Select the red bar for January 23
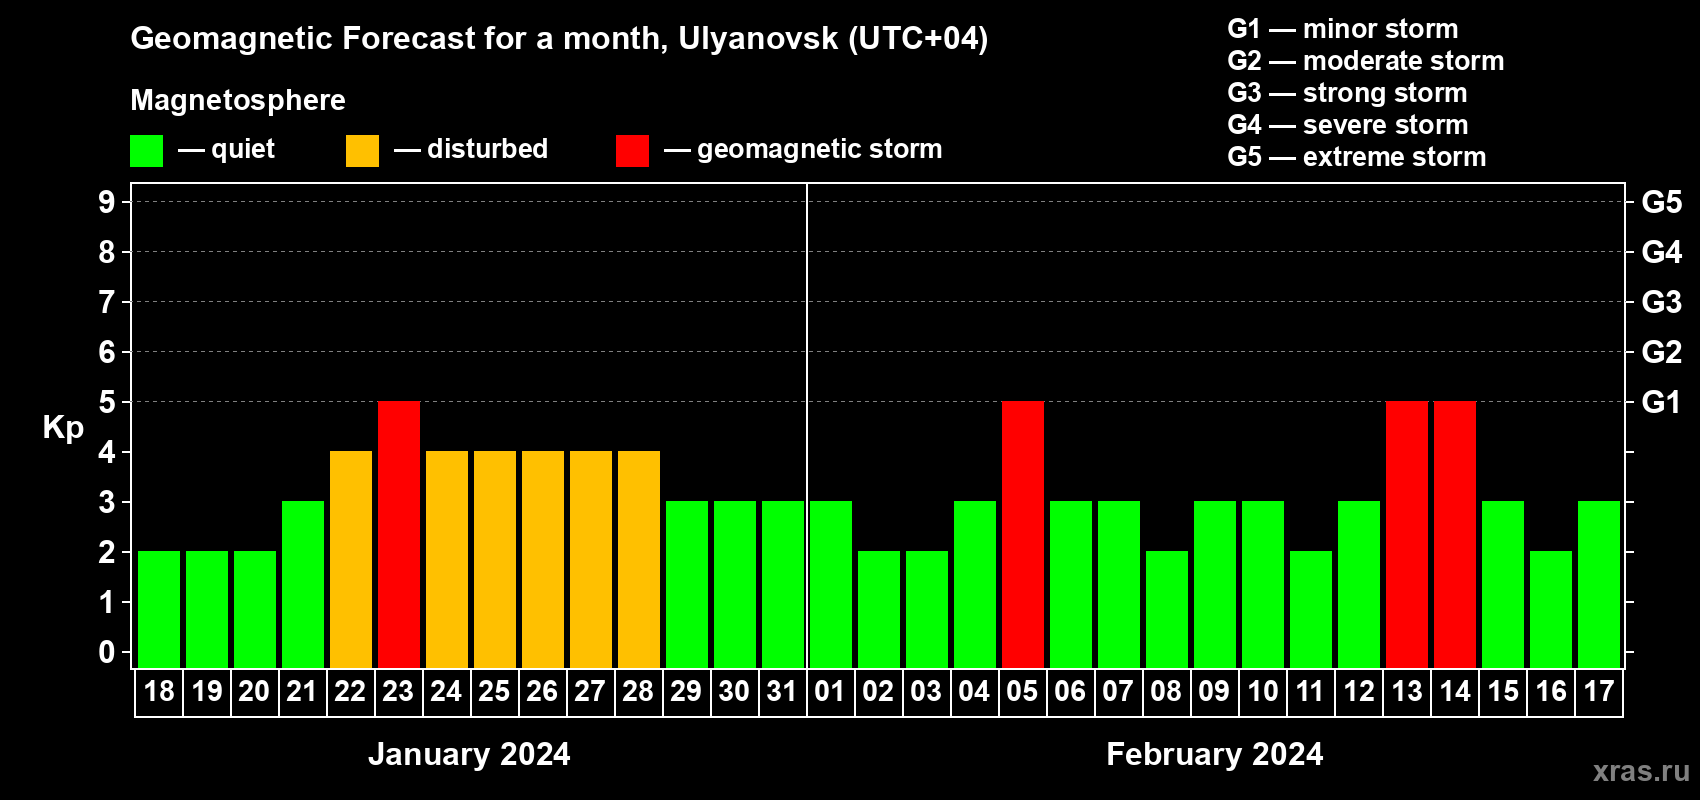Viewport: 1700px width, 800px height. click(x=399, y=534)
